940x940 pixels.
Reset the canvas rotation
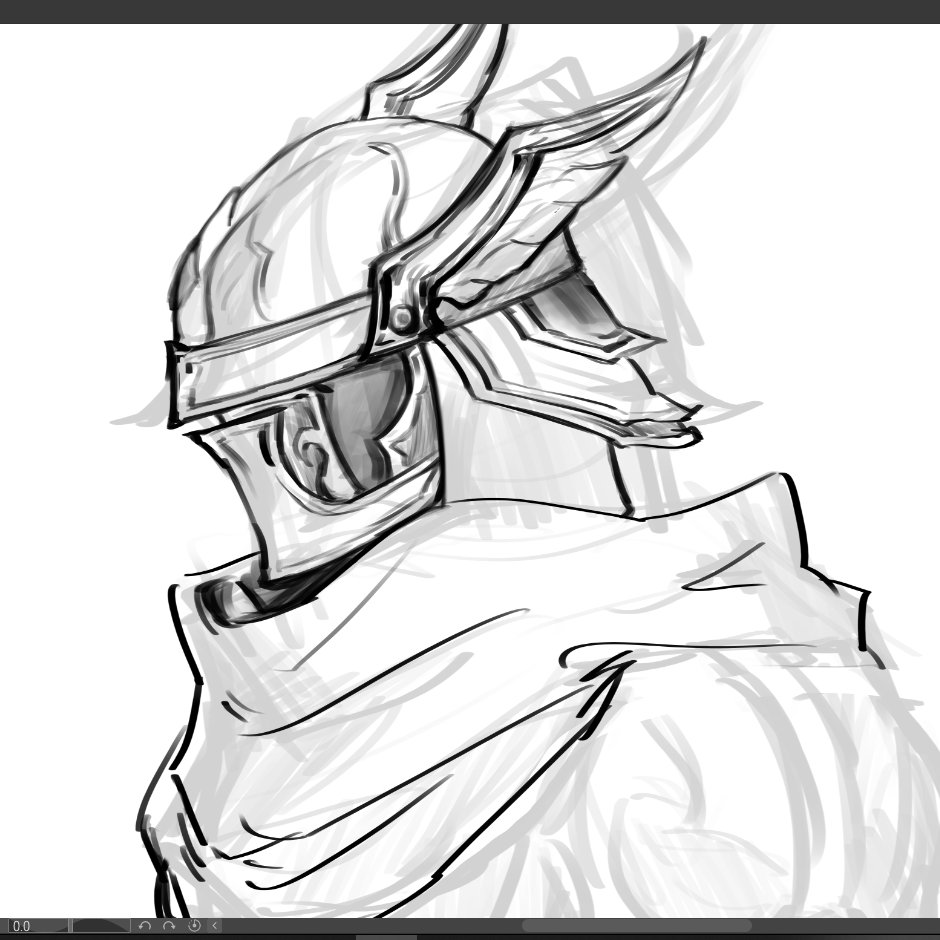coord(194,926)
